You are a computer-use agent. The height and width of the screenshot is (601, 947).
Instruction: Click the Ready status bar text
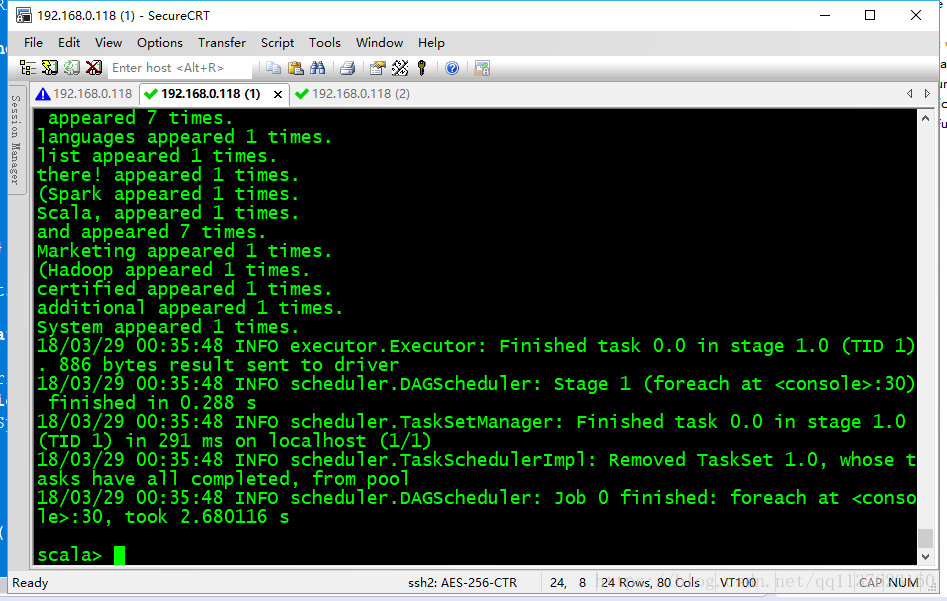pyautogui.click(x=30, y=583)
